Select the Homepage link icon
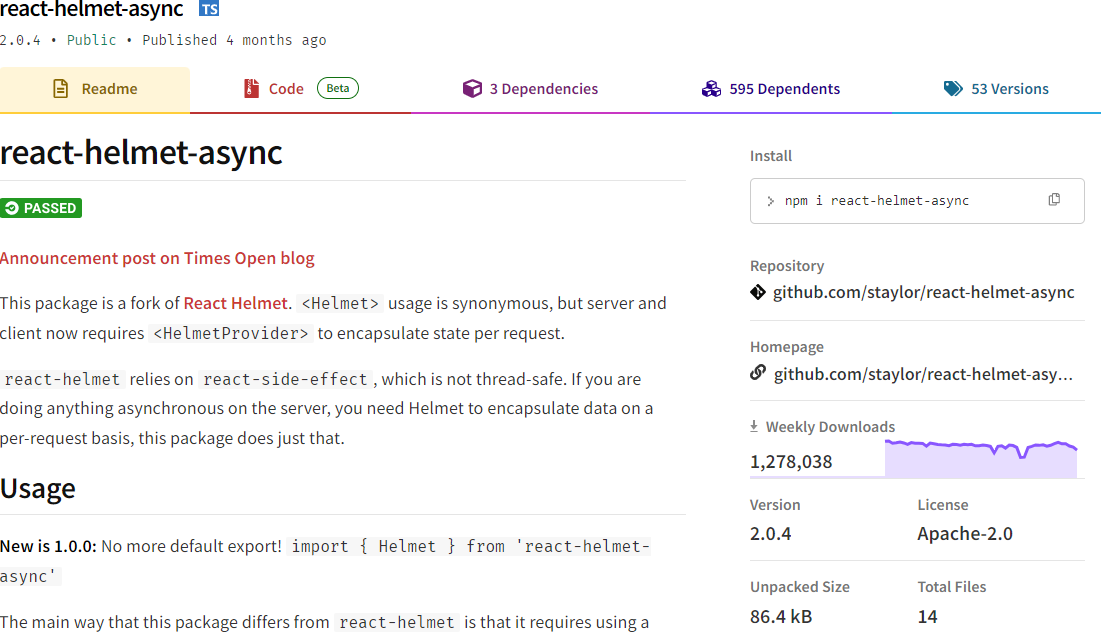The height and width of the screenshot is (641, 1107). point(757,372)
